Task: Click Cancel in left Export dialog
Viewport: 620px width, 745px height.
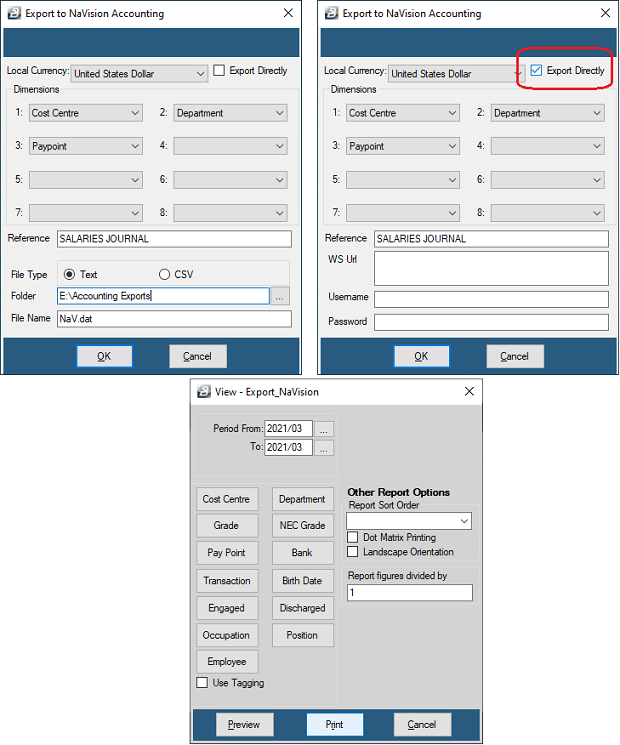Action: coord(198,356)
